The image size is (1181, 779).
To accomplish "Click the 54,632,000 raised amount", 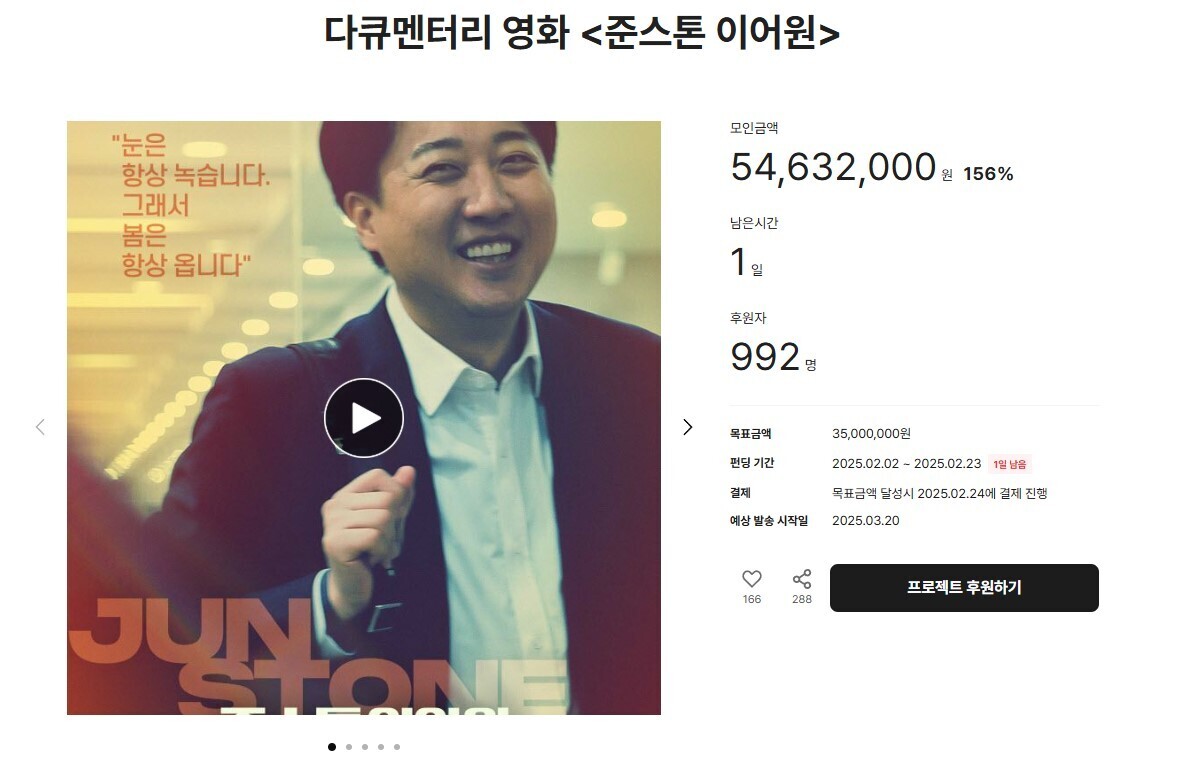I will (x=833, y=167).
